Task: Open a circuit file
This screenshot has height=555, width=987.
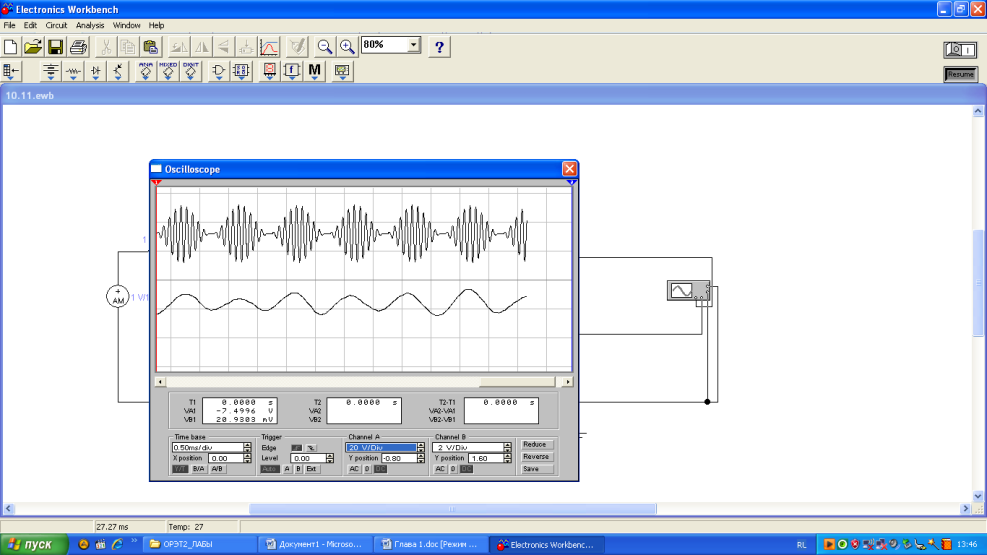Action: (x=33, y=47)
